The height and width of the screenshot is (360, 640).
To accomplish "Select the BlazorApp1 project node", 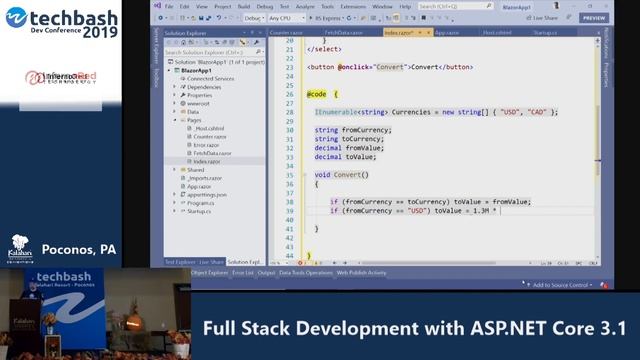I will pos(196,71).
